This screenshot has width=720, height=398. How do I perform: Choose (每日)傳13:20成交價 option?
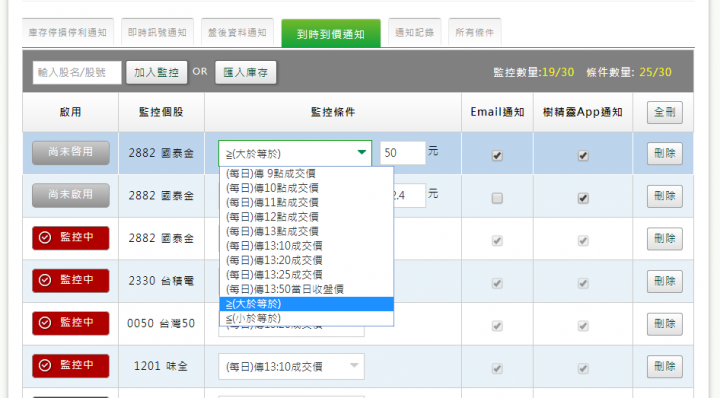(306, 260)
